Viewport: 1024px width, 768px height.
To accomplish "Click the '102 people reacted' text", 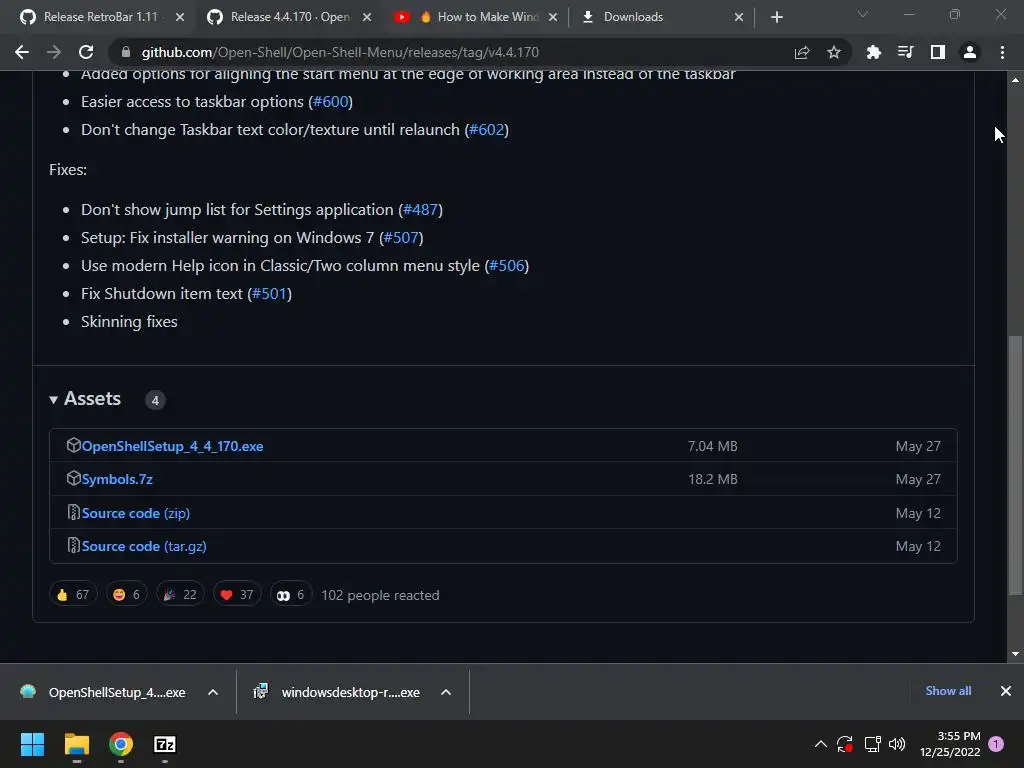I will click(380, 595).
